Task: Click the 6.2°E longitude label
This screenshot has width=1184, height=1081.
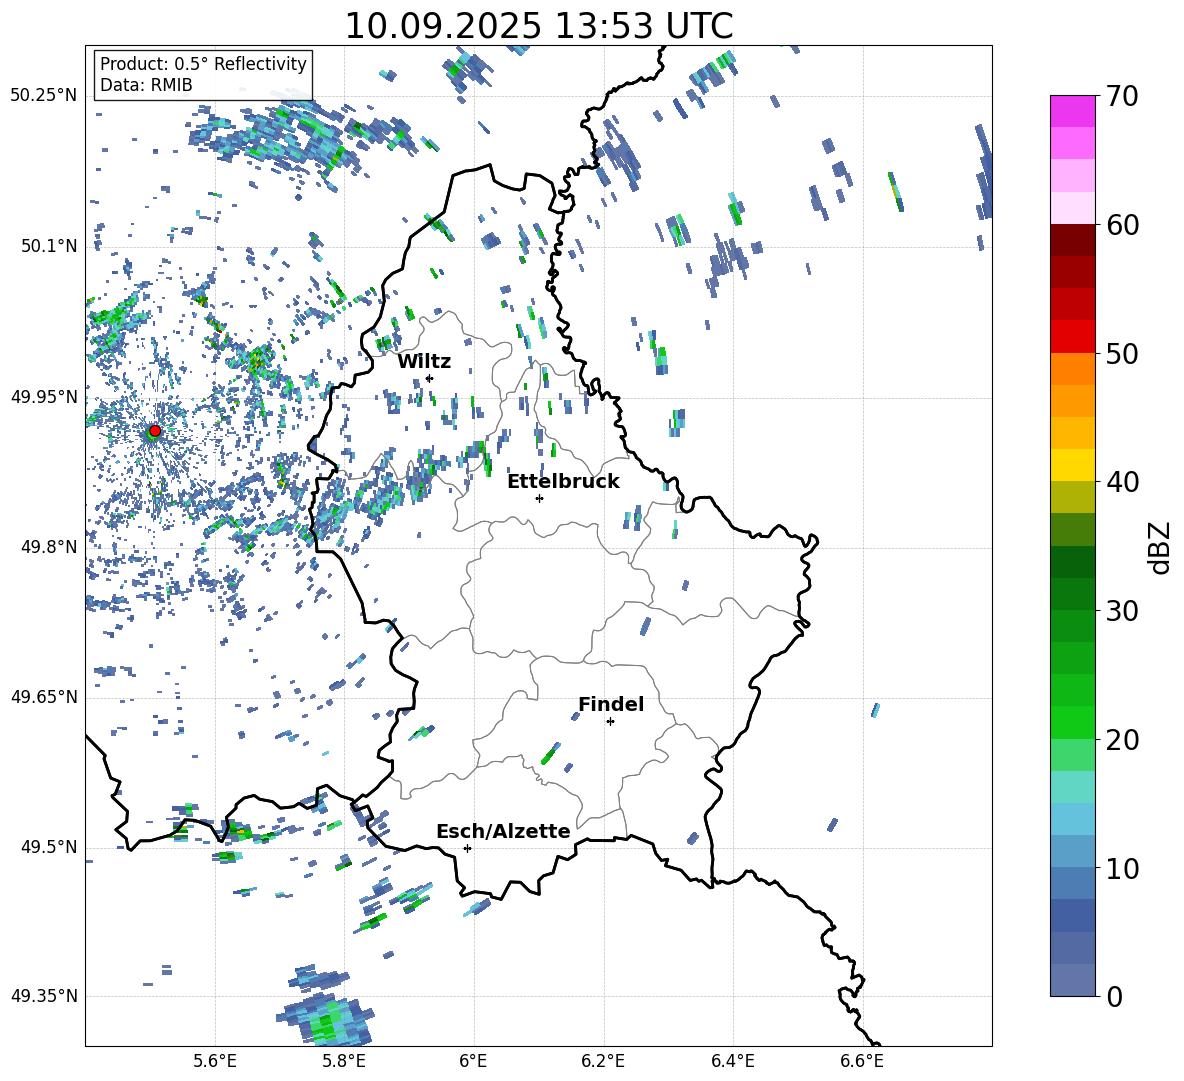Action: point(603,1061)
